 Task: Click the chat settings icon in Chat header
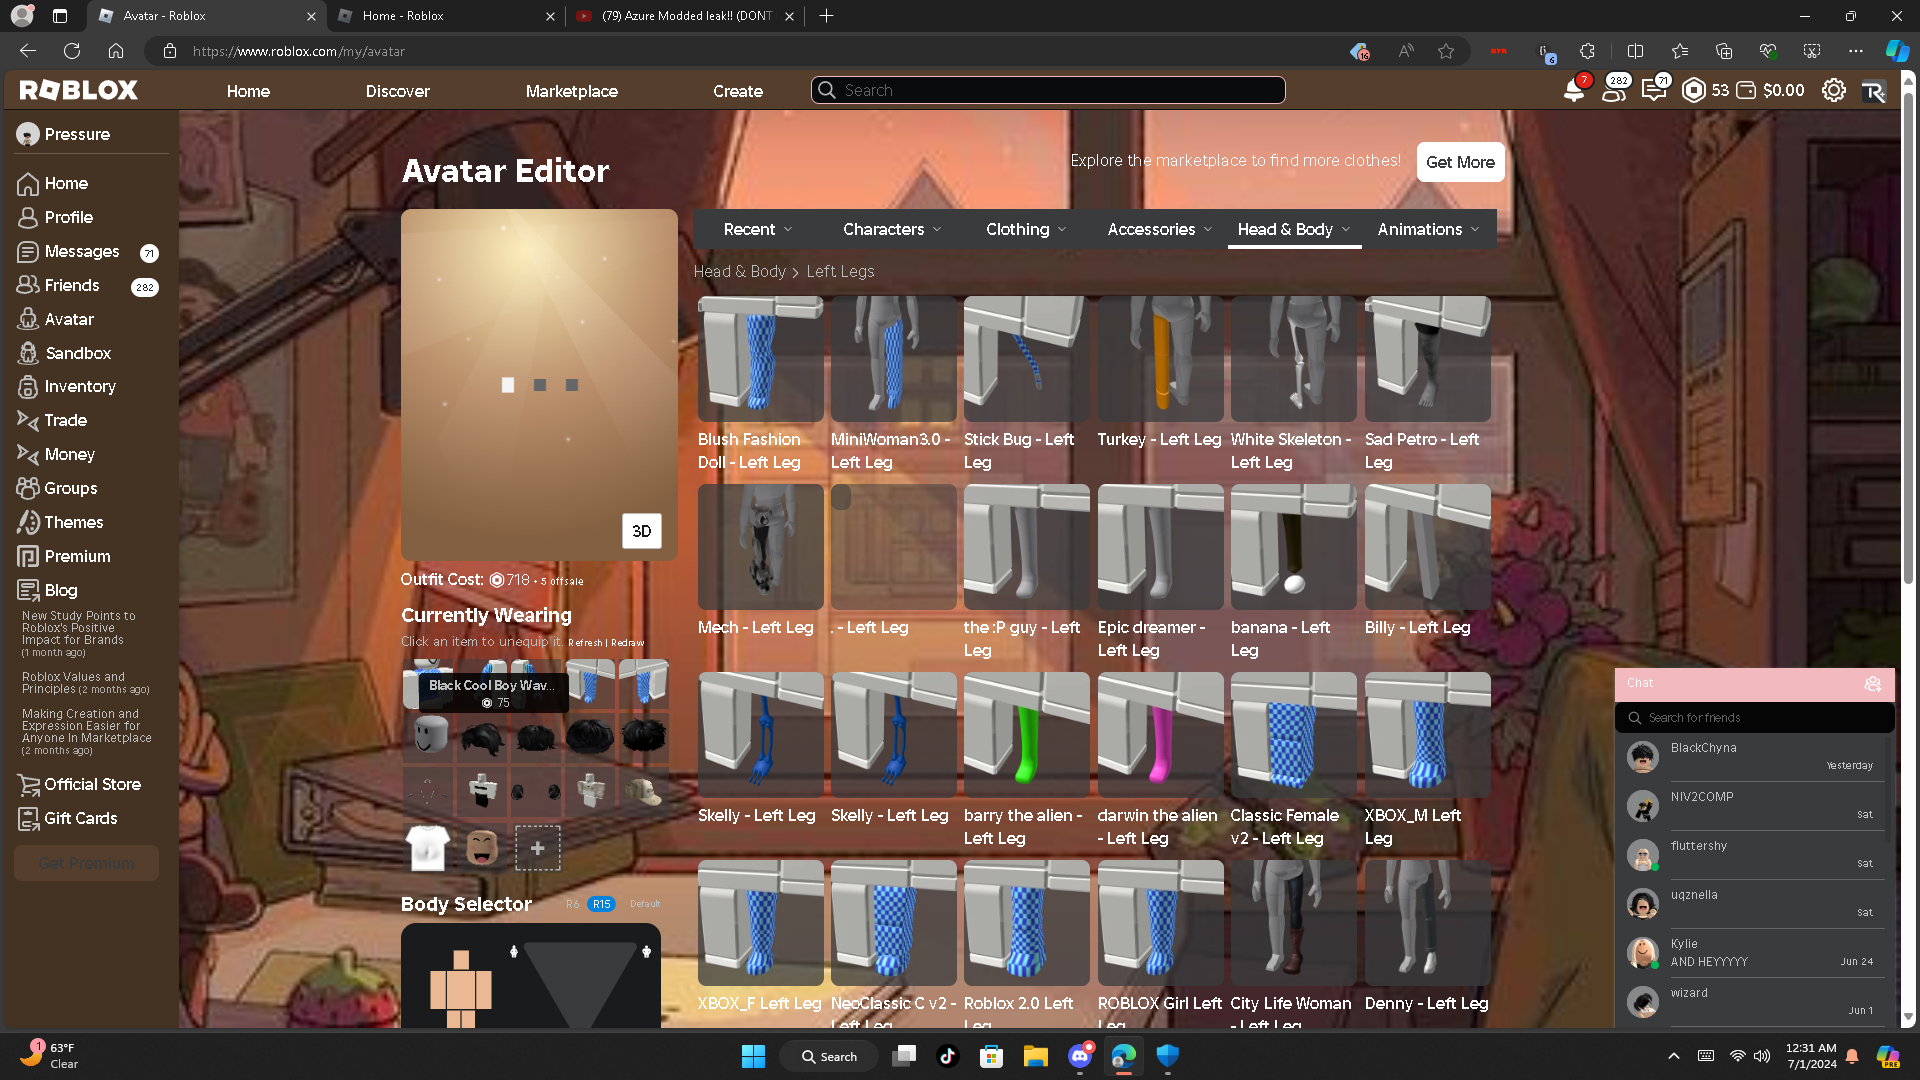point(1873,684)
